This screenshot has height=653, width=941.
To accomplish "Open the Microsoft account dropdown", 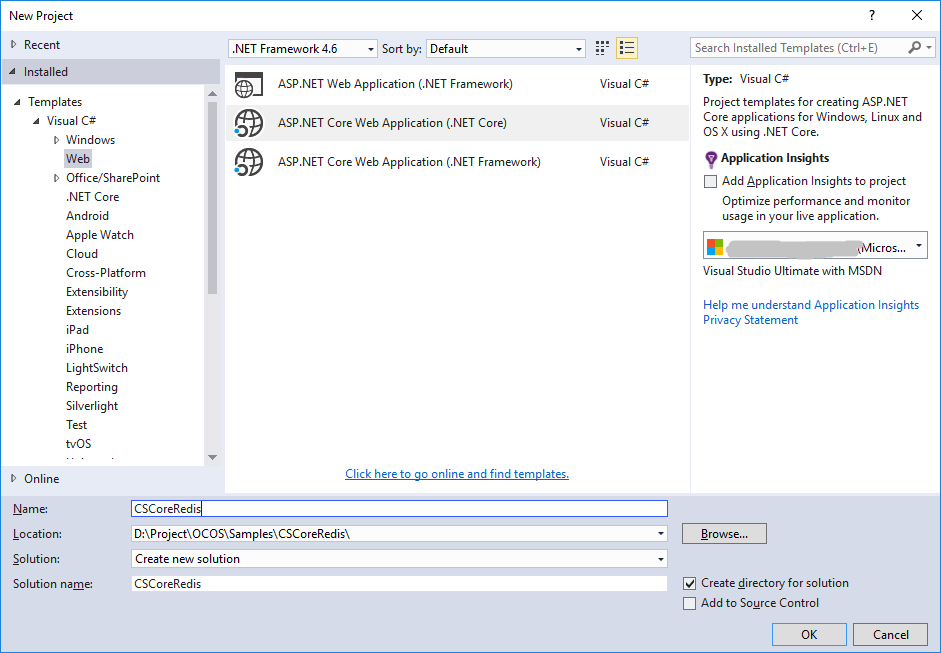I will tap(815, 245).
